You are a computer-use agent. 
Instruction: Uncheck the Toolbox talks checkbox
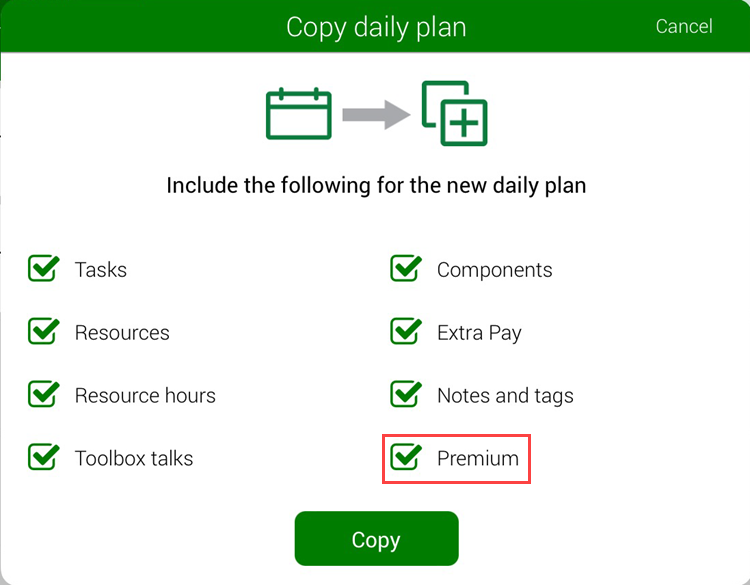(x=43, y=458)
